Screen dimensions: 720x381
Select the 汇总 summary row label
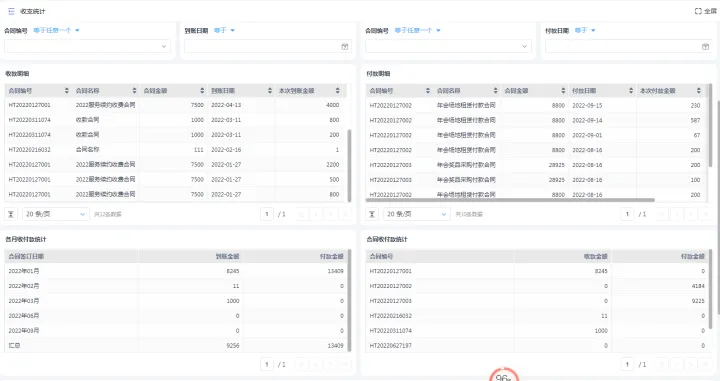(x=14, y=346)
